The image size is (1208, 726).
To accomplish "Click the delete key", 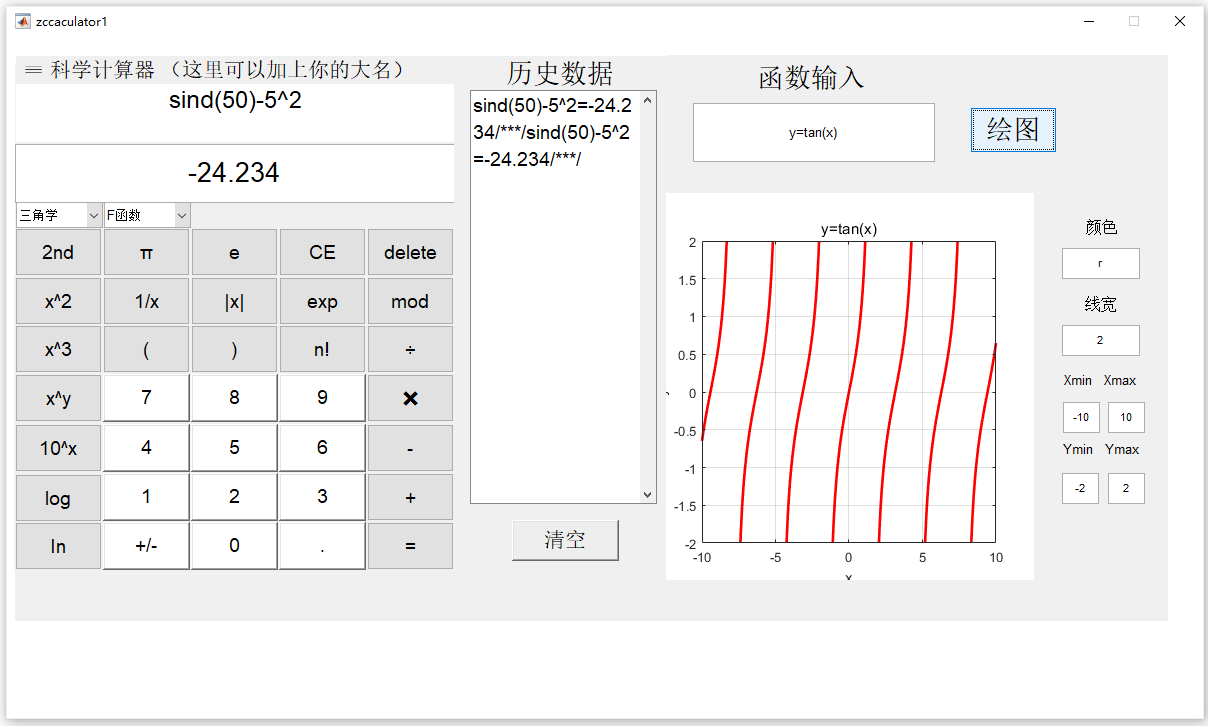I will (x=410, y=252).
